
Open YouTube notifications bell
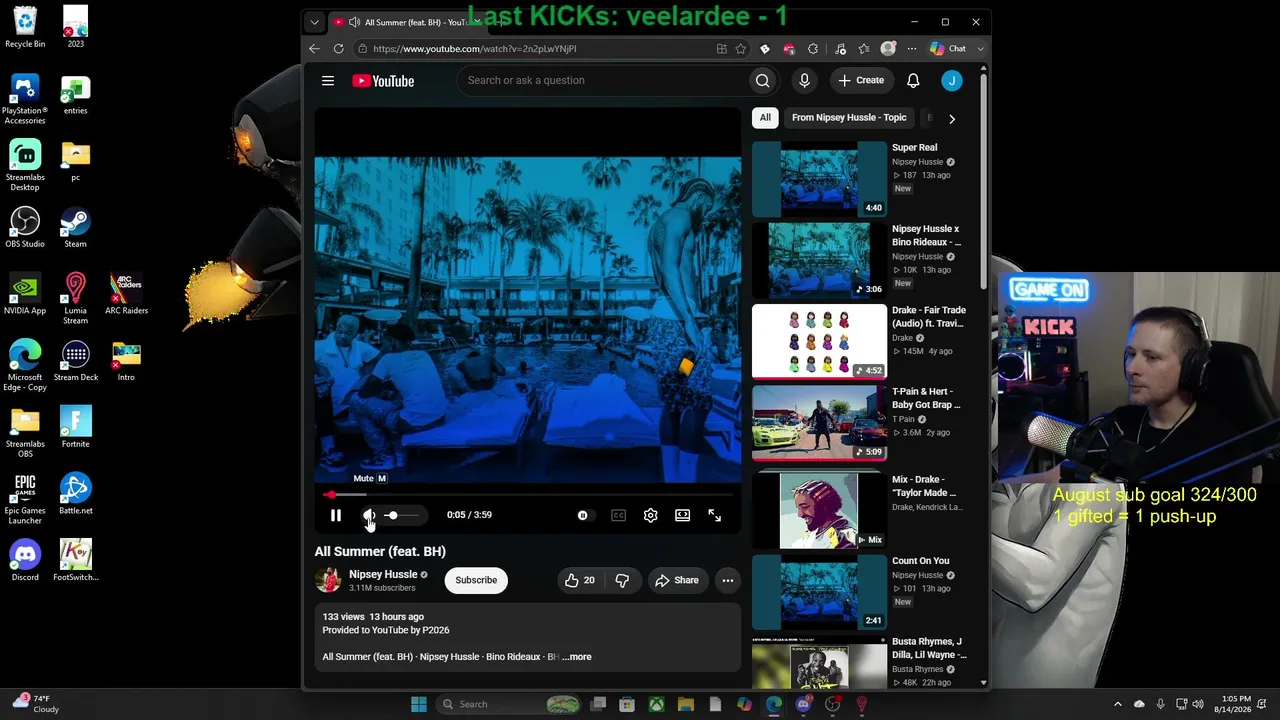pyautogui.click(x=913, y=80)
